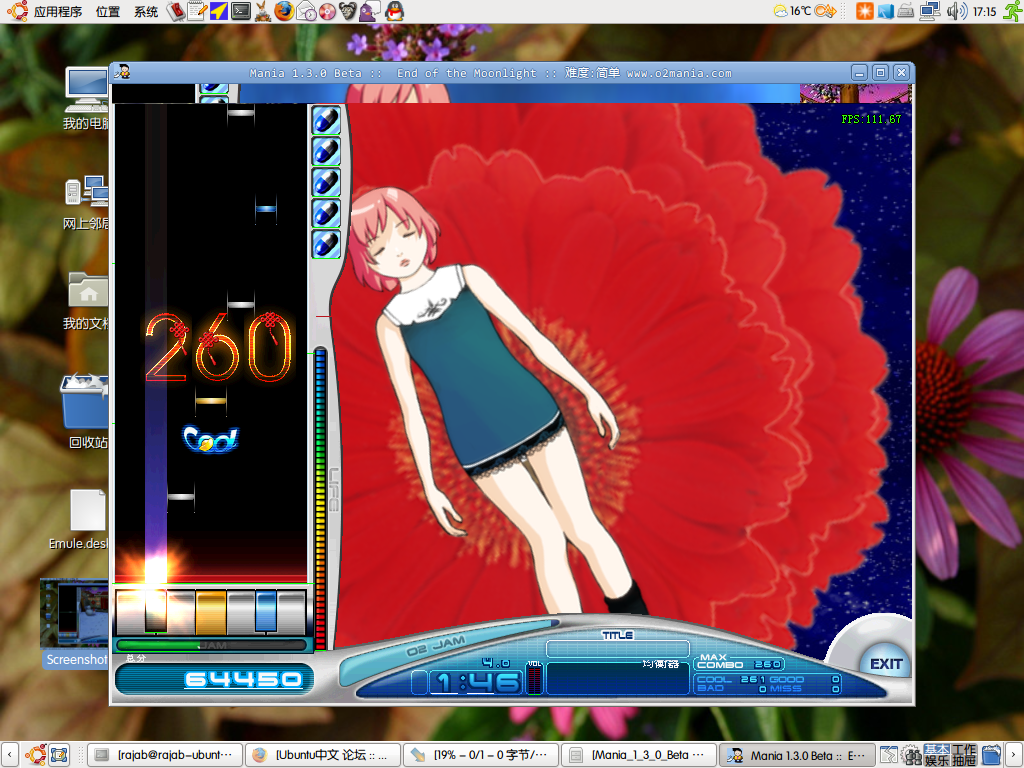
Task: Click the red power switch launcher icon
Action: point(176,11)
